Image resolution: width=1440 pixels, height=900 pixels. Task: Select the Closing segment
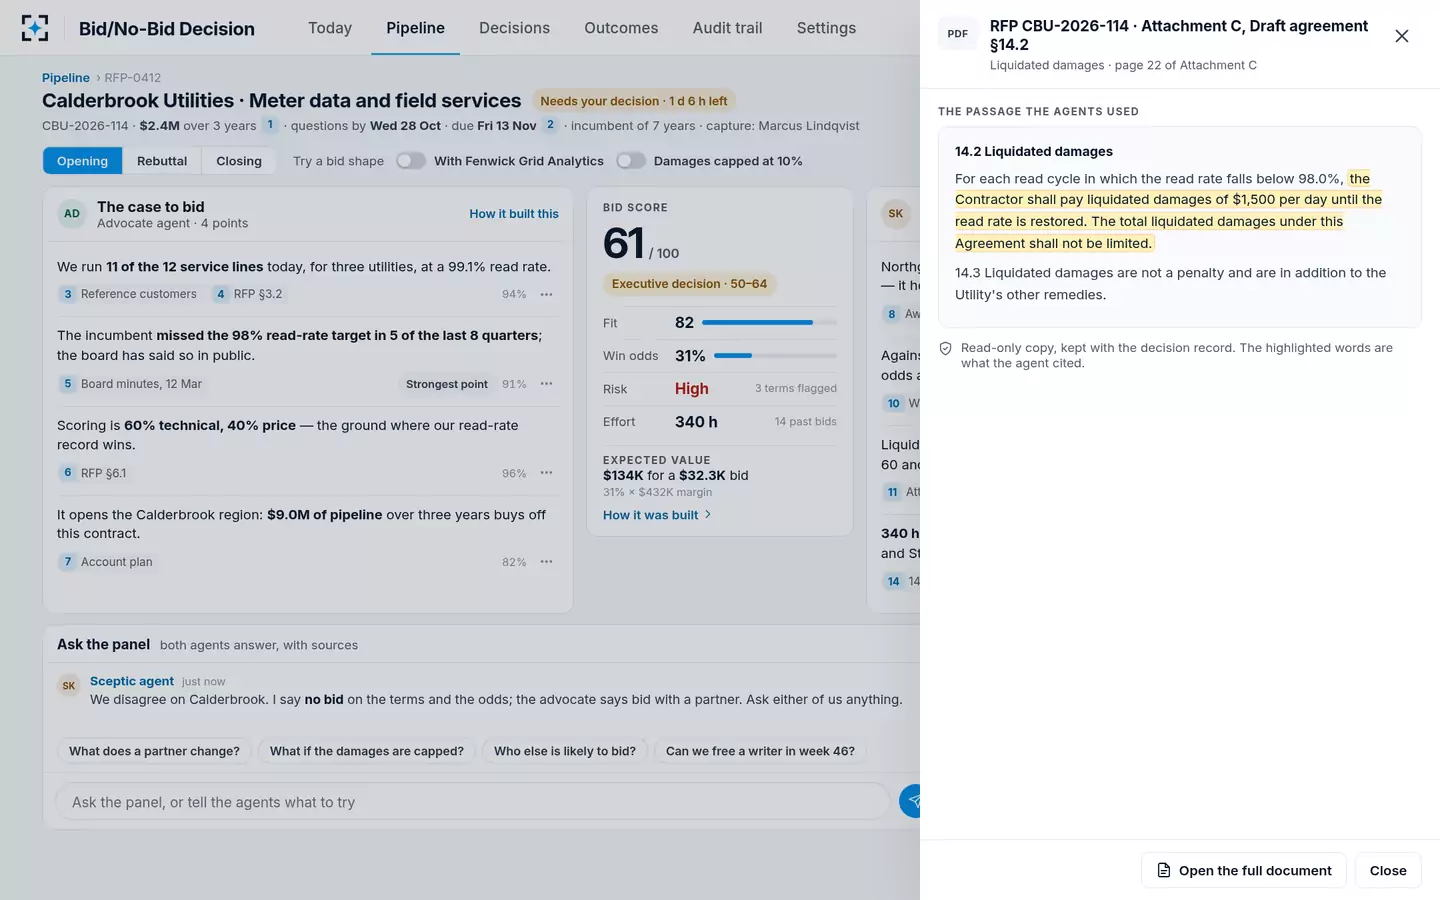[239, 161]
